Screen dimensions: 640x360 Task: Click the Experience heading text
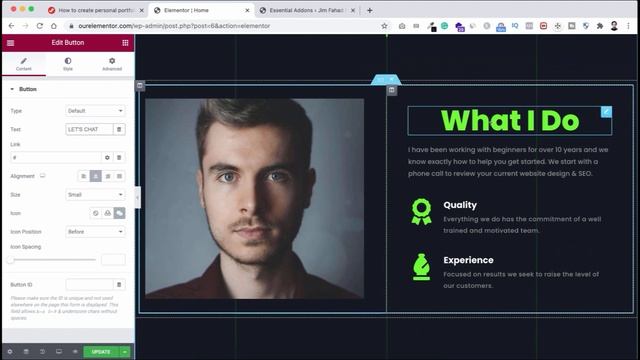(468, 260)
